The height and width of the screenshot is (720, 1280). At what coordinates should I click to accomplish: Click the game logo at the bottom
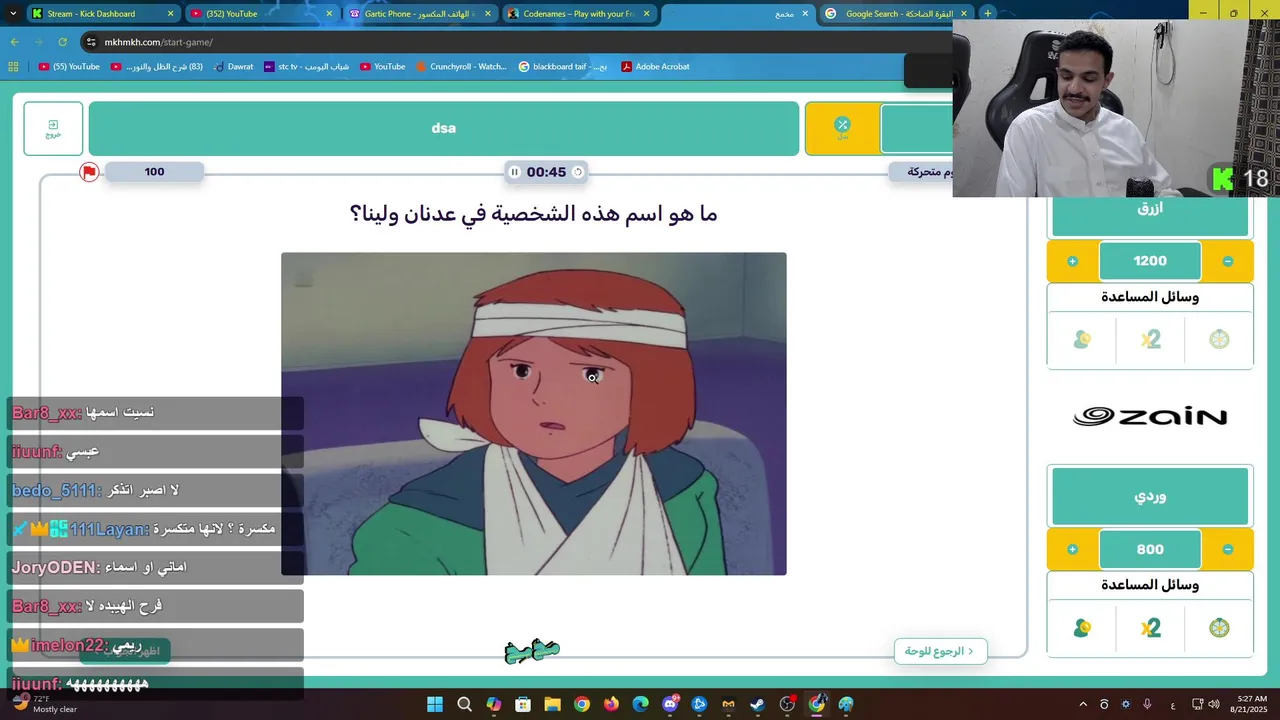click(532, 651)
